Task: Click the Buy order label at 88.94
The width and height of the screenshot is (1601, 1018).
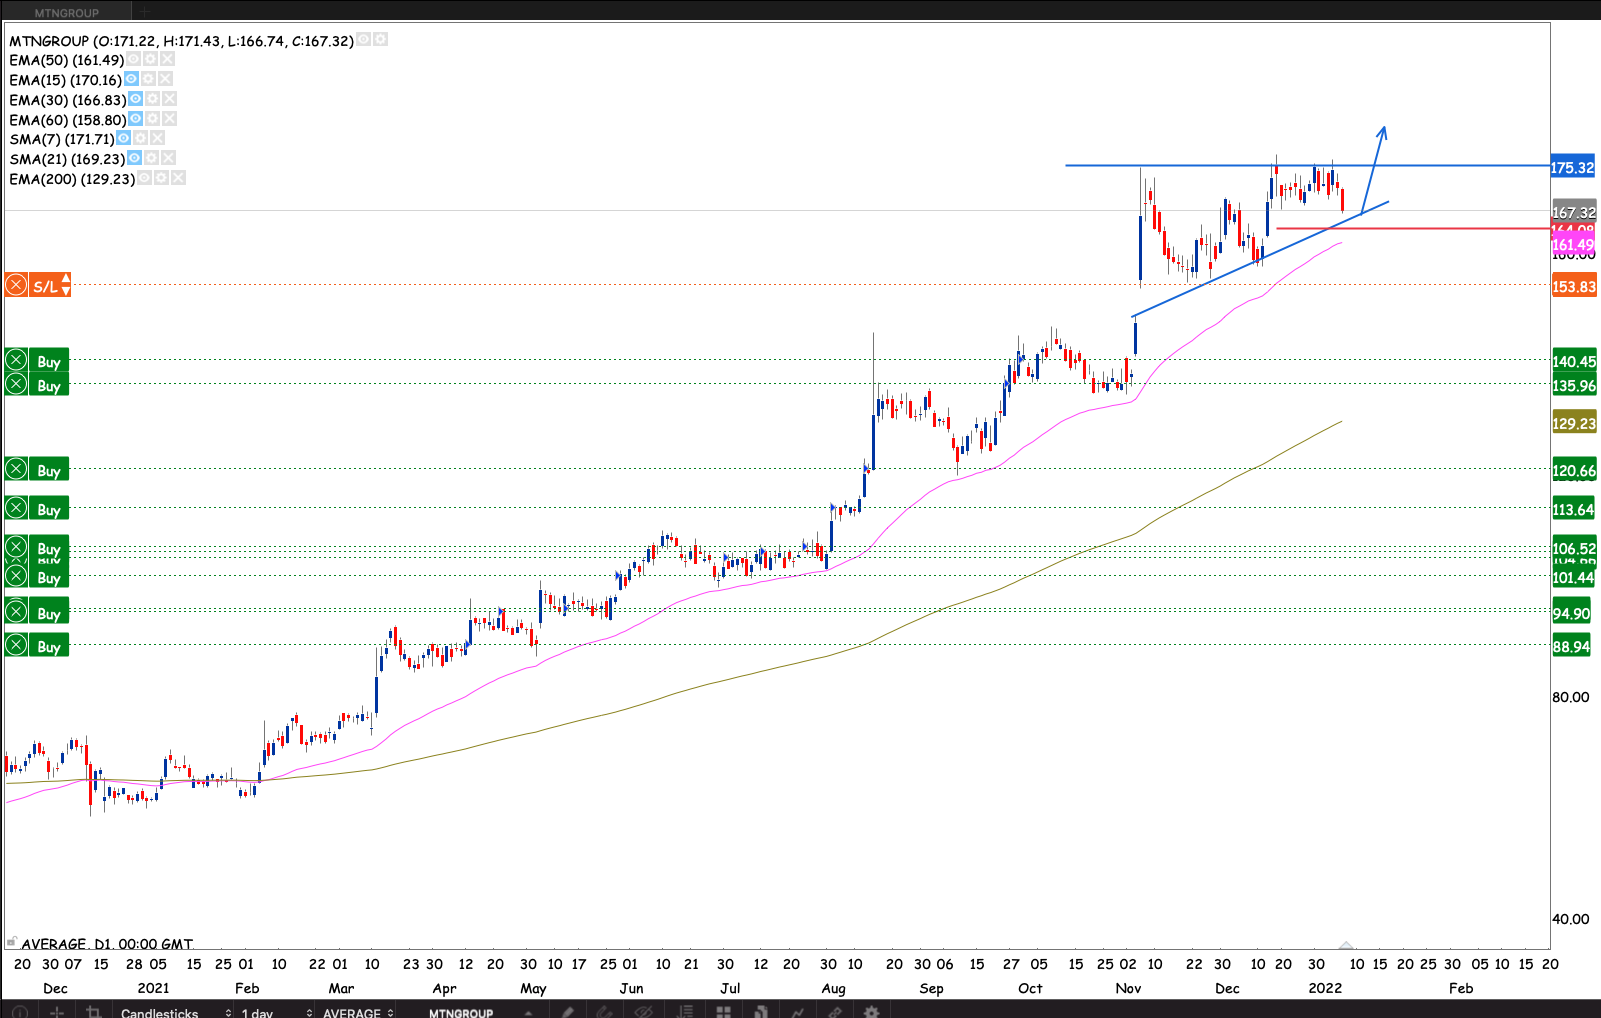Action: pos(48,647)
